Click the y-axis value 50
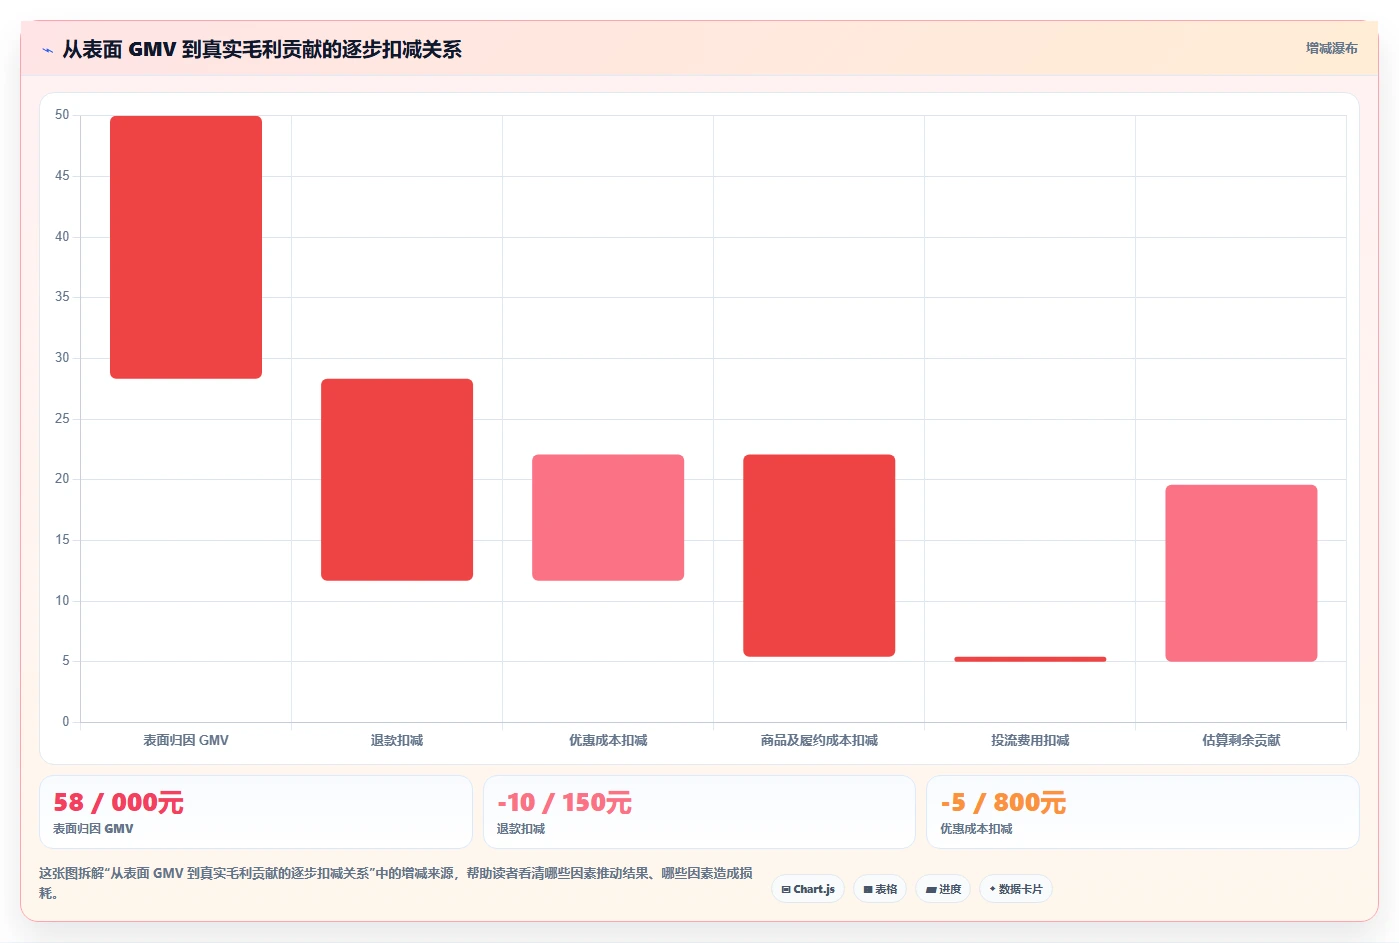Screen dimensions: 1399x943 pos(62,115)
